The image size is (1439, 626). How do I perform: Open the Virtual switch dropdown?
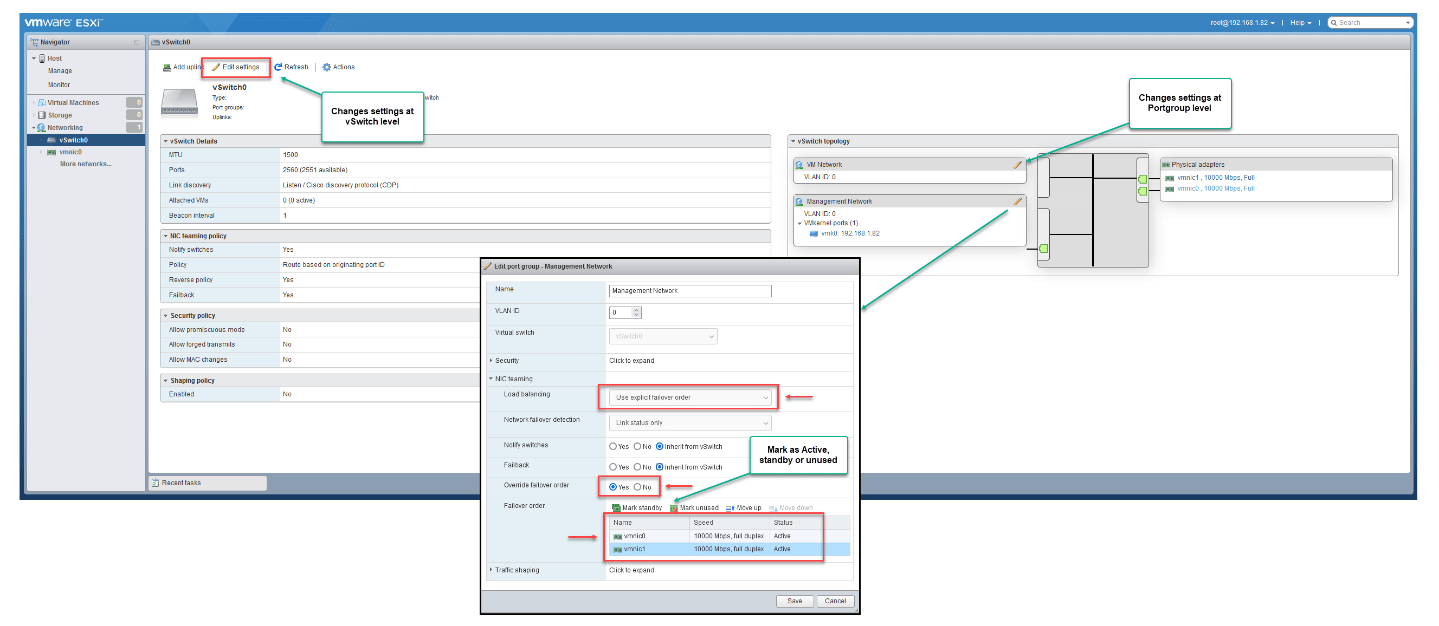663,336
